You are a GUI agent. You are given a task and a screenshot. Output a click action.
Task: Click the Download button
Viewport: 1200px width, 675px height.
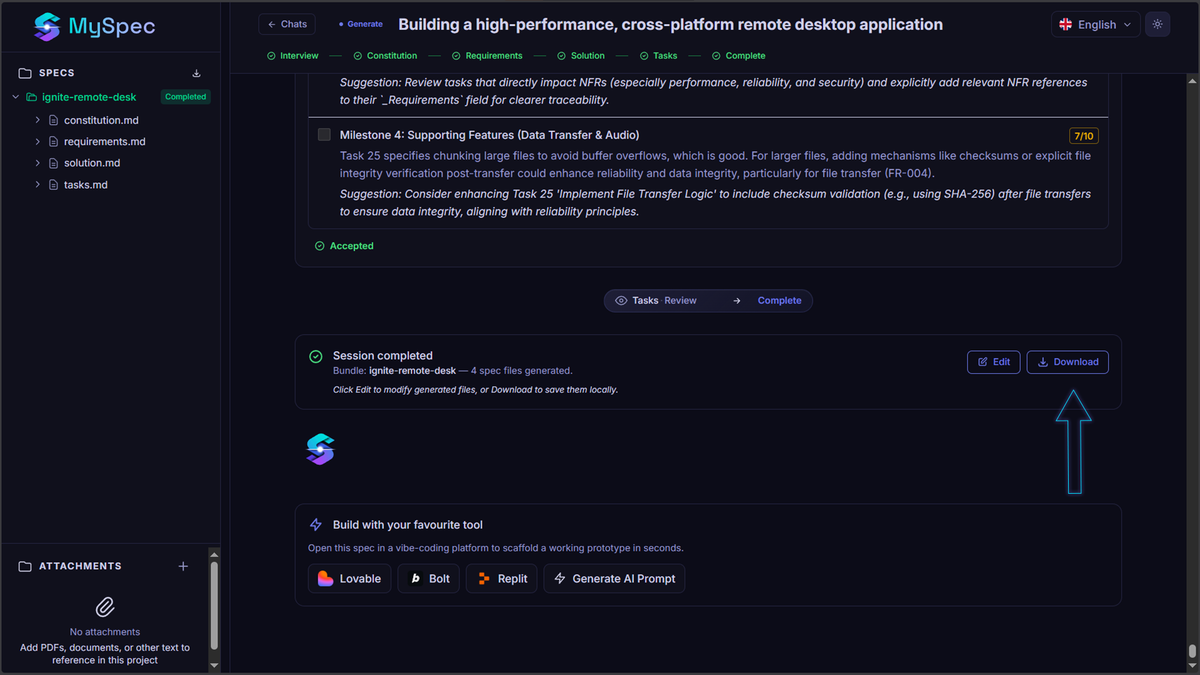pyautogui.click(x=1067, y=362)
